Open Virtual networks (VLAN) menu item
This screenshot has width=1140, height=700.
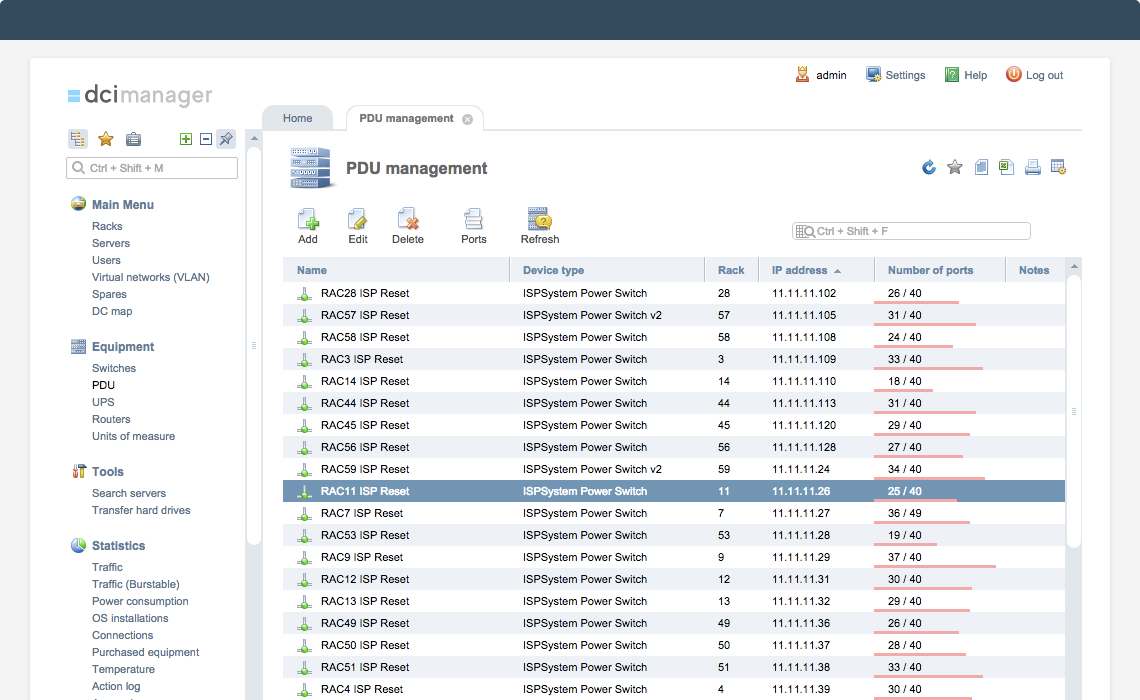(150, 277)
